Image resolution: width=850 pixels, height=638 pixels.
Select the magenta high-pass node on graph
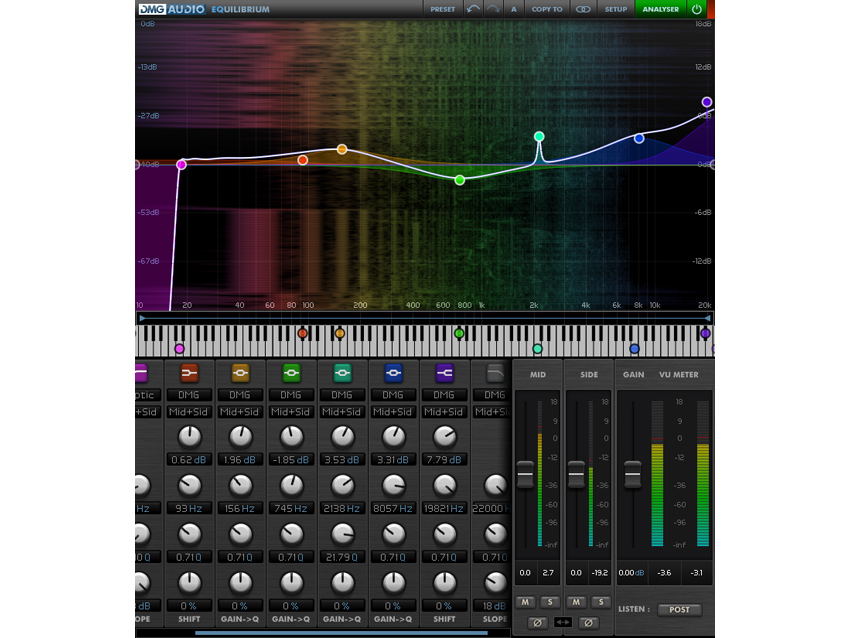pyautogui.click(x=182, y=164)
